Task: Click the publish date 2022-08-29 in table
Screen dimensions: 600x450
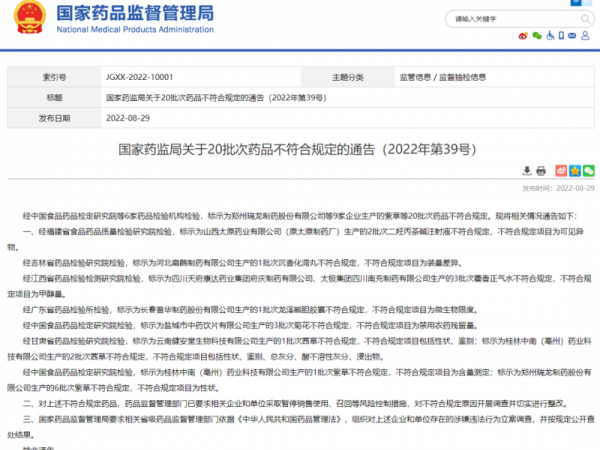Action: click(128, 116)
